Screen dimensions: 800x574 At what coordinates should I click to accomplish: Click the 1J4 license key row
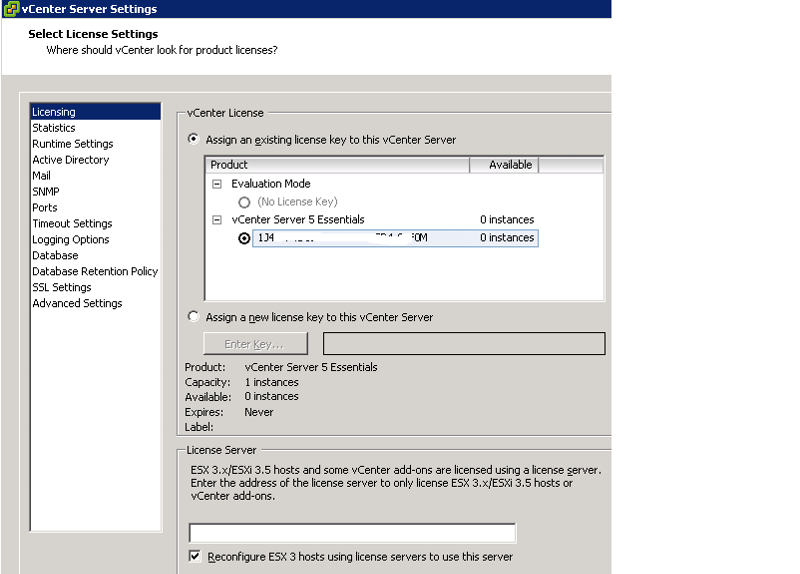[395, 238]
